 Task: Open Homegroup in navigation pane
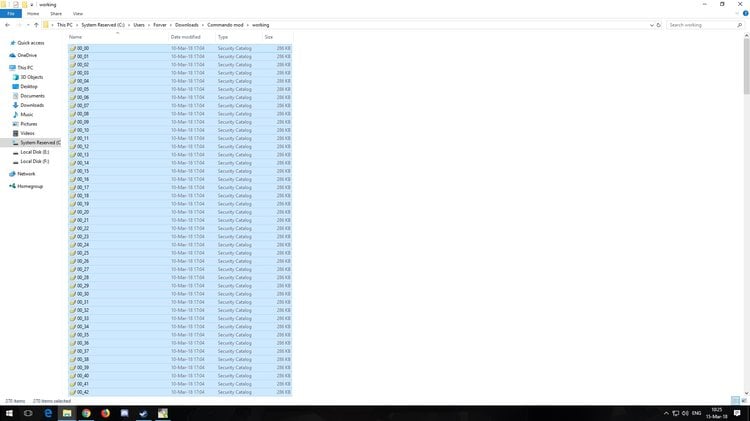30,187
